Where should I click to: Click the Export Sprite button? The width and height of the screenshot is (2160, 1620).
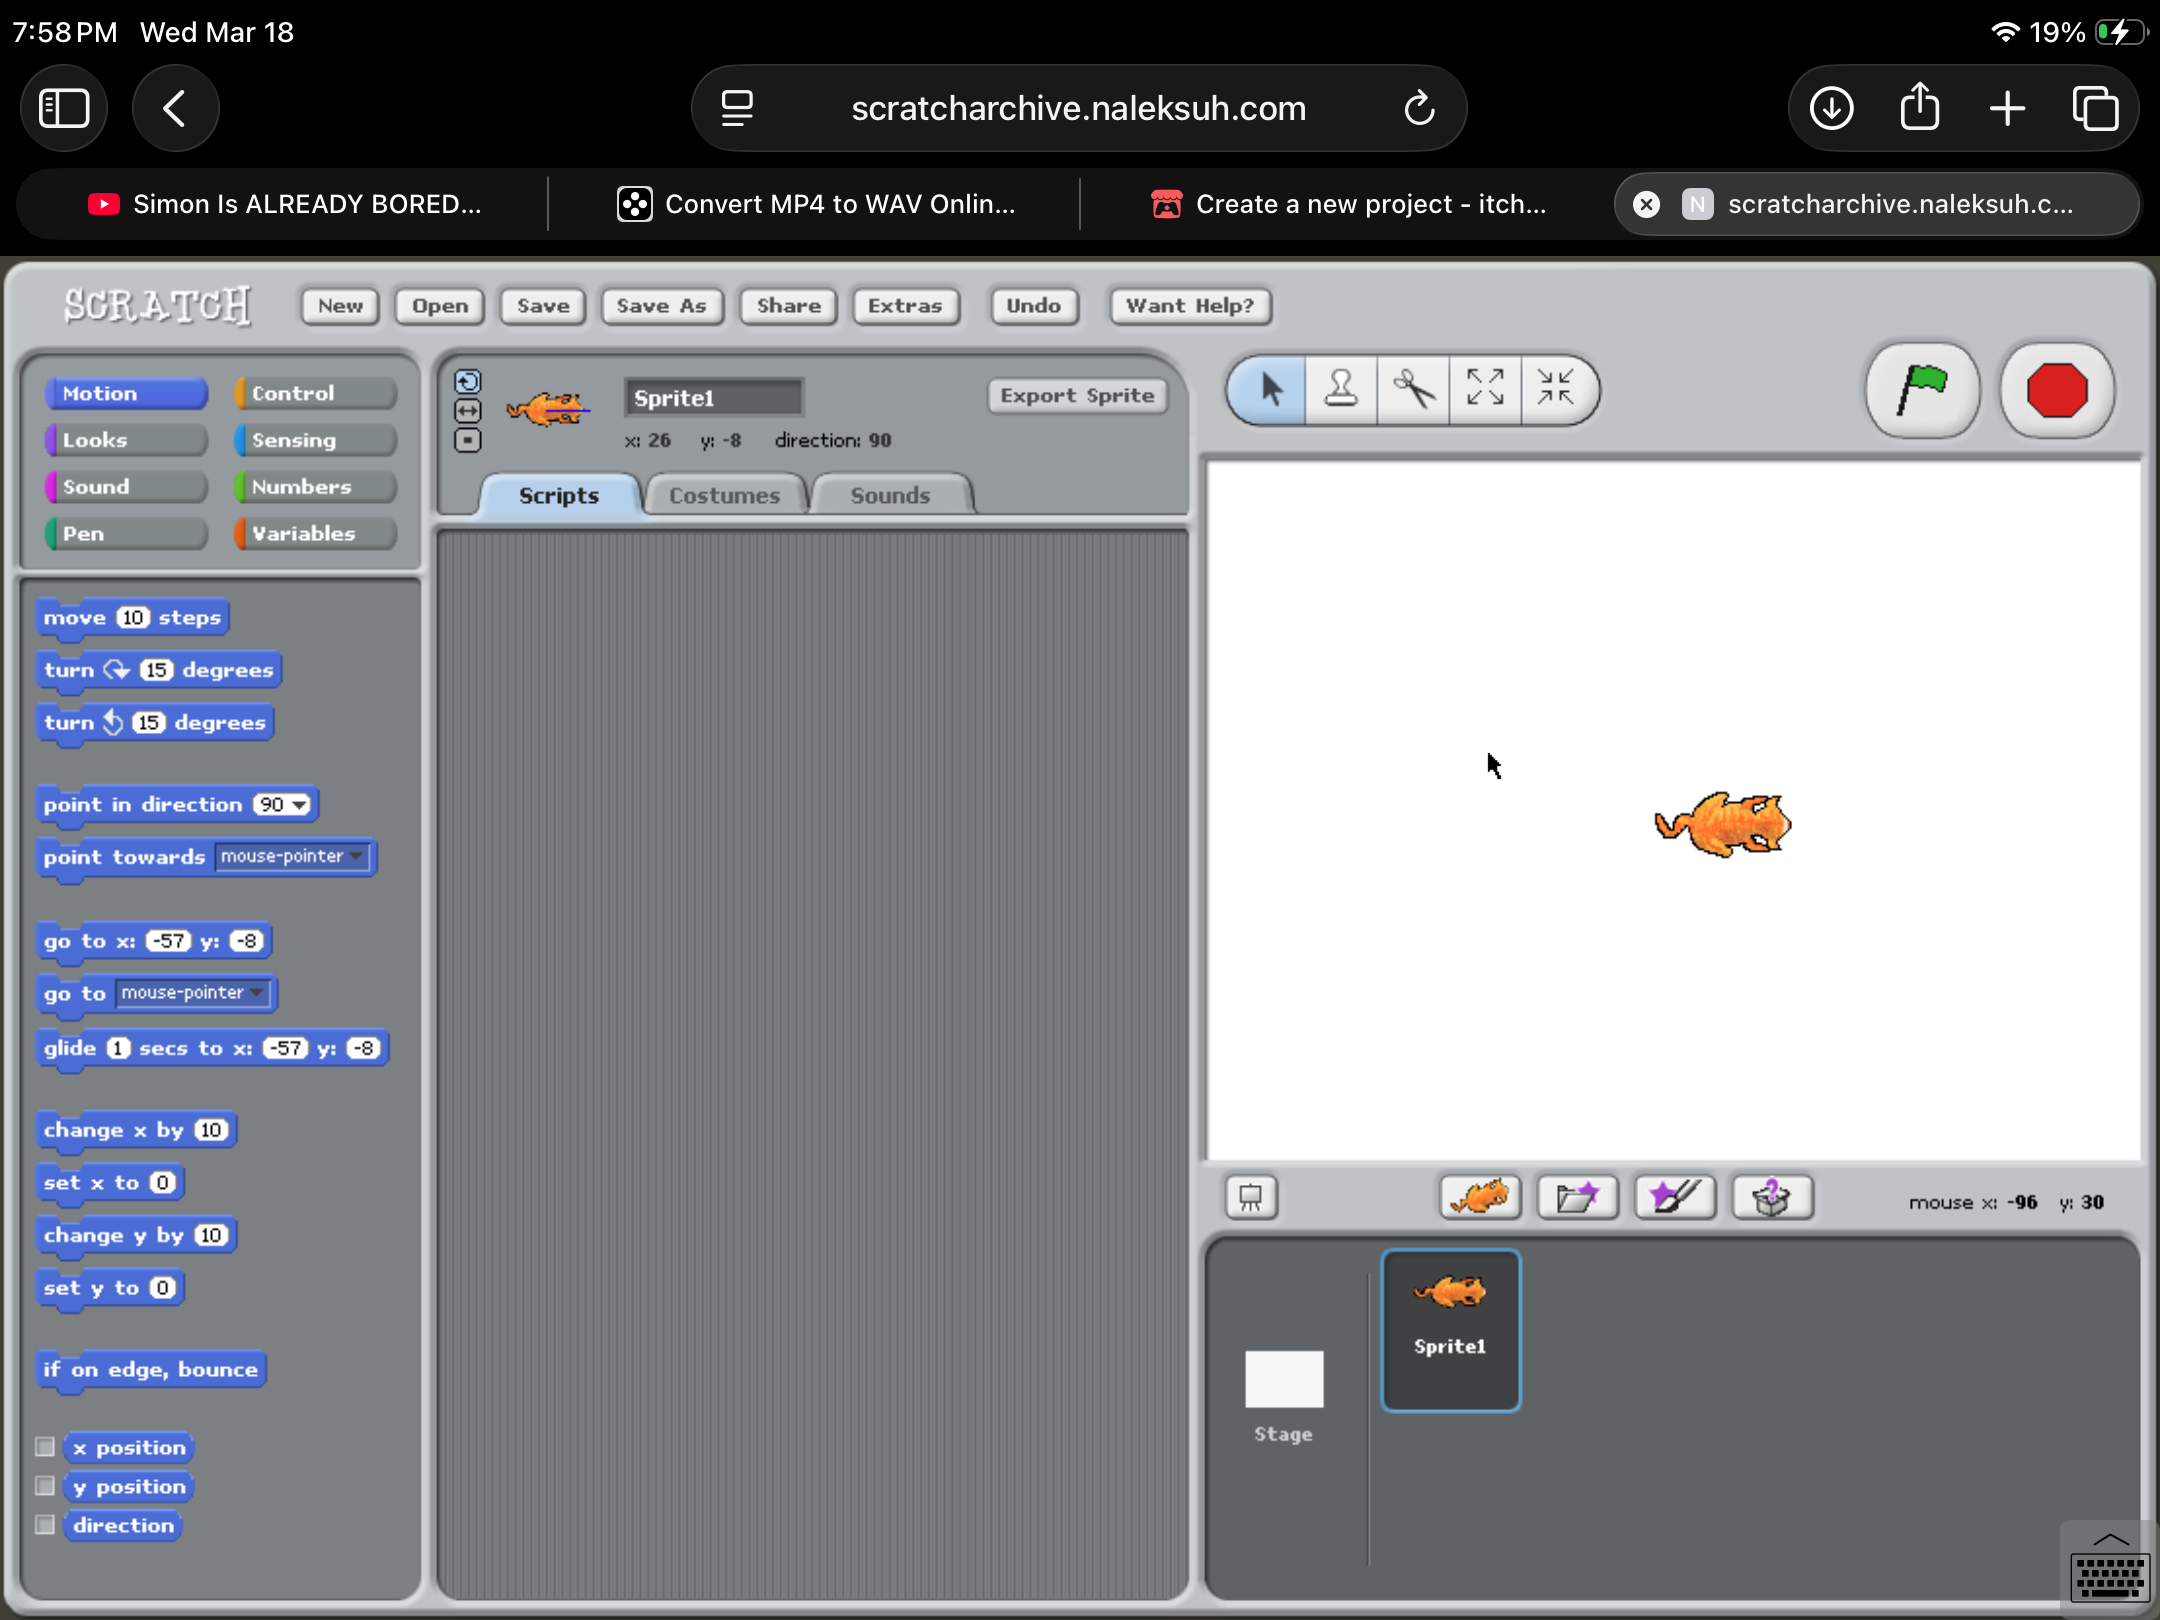point(1077,396)
